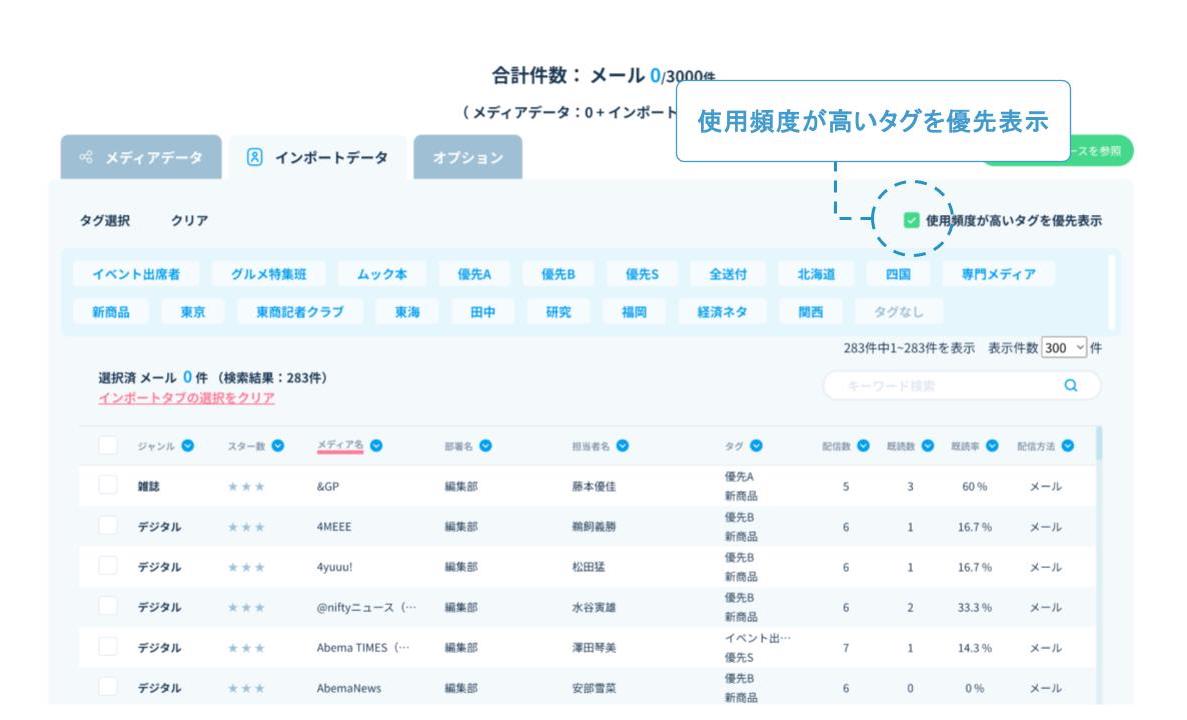Check the select-all header checkbox
The width and height of the screenshot is (1187, 720).
click(x=108, y=445)
